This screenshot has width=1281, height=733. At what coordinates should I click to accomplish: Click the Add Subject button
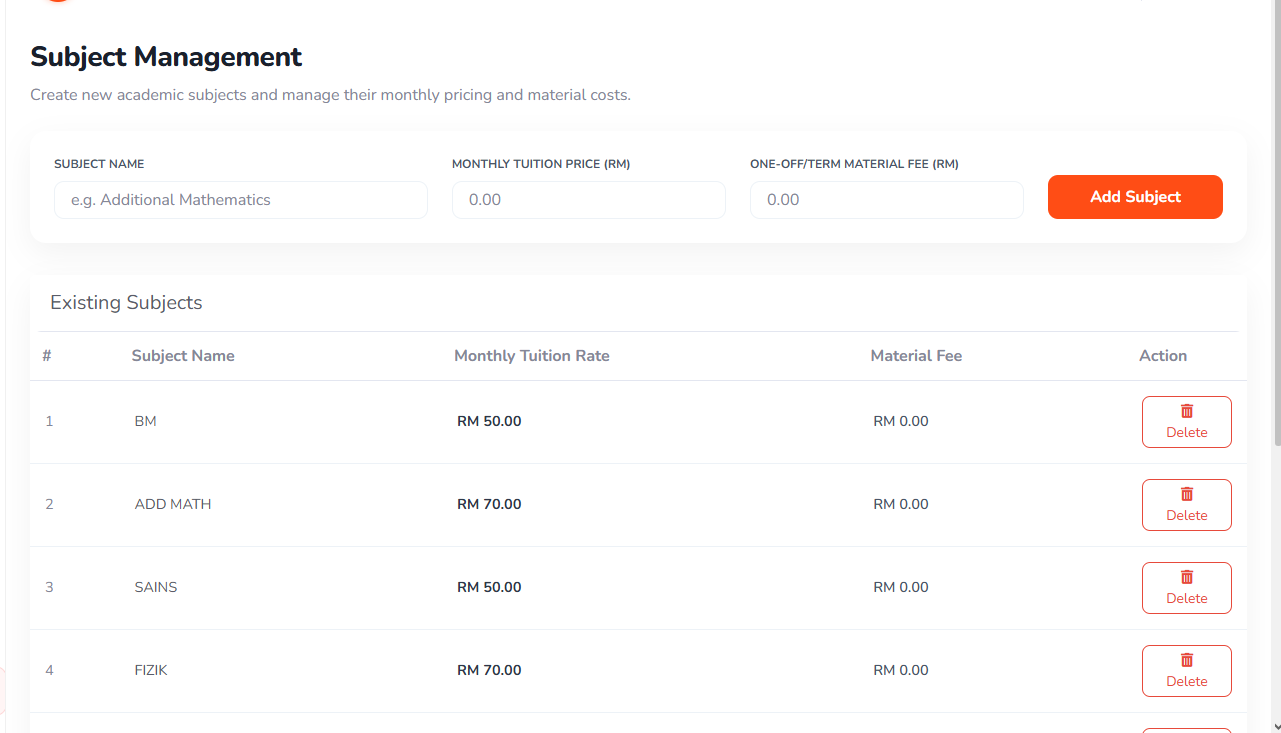[1135, 197]
